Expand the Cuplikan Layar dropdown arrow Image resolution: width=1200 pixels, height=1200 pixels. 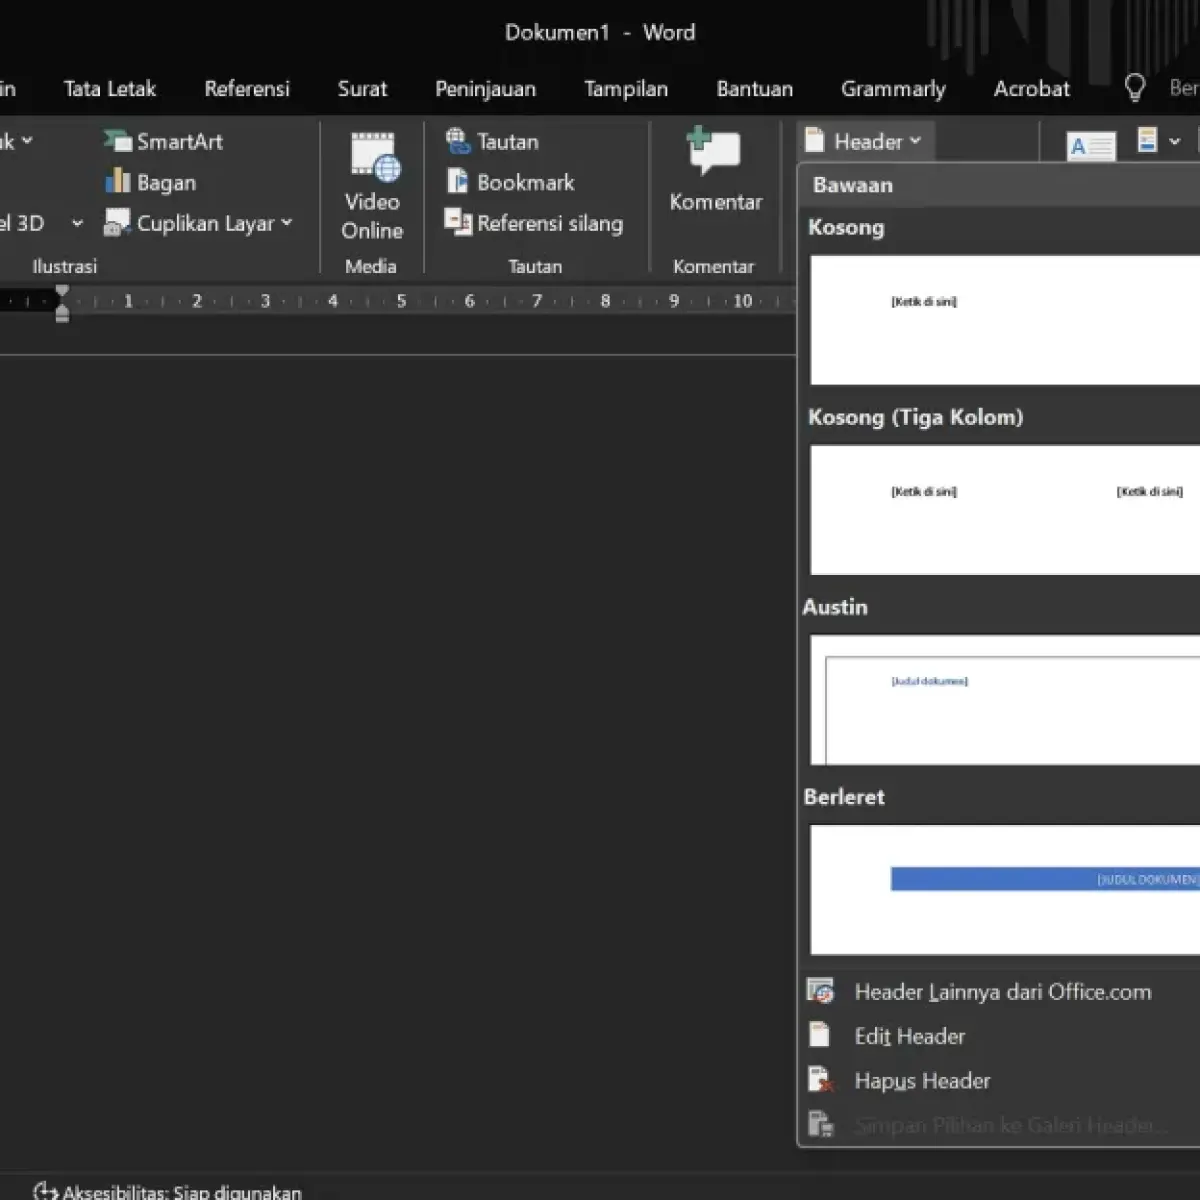click(287, 222)
